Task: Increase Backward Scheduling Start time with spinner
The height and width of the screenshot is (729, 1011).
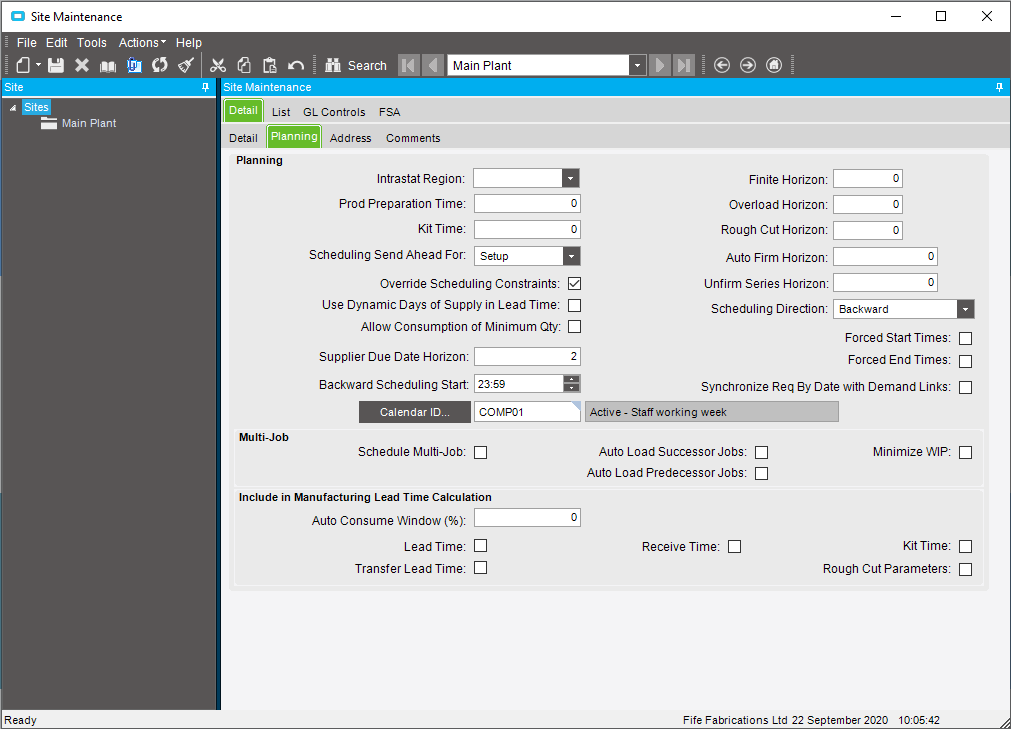Action: pyautogui.click(x=571, y=380)
